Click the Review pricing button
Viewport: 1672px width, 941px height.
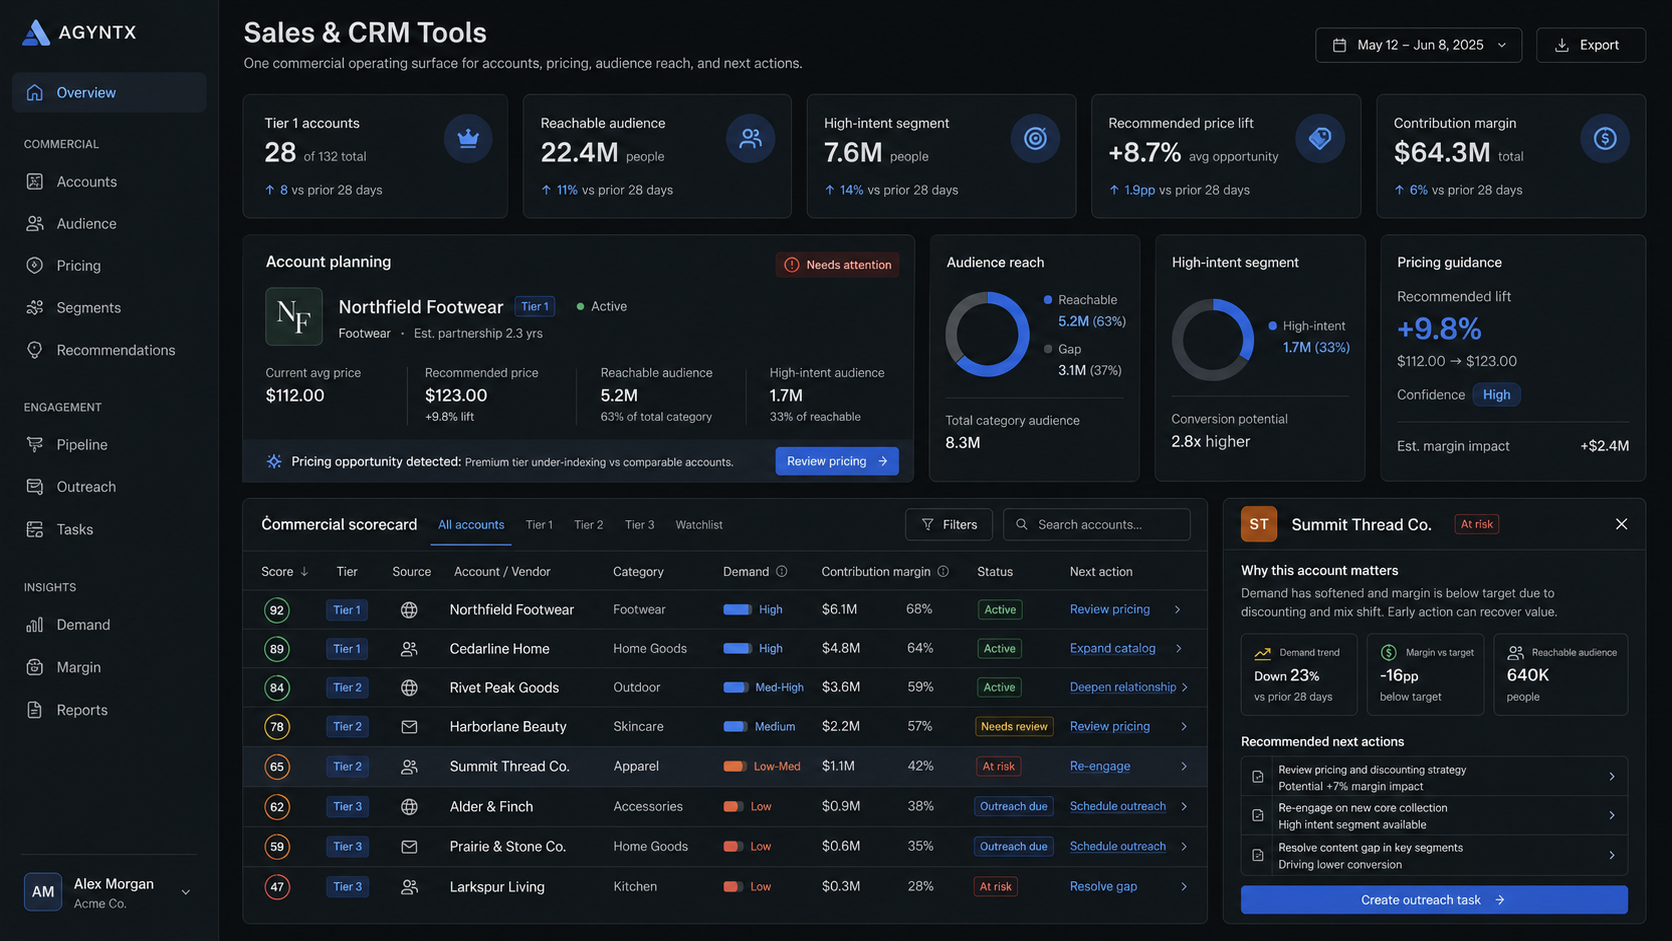837,461
